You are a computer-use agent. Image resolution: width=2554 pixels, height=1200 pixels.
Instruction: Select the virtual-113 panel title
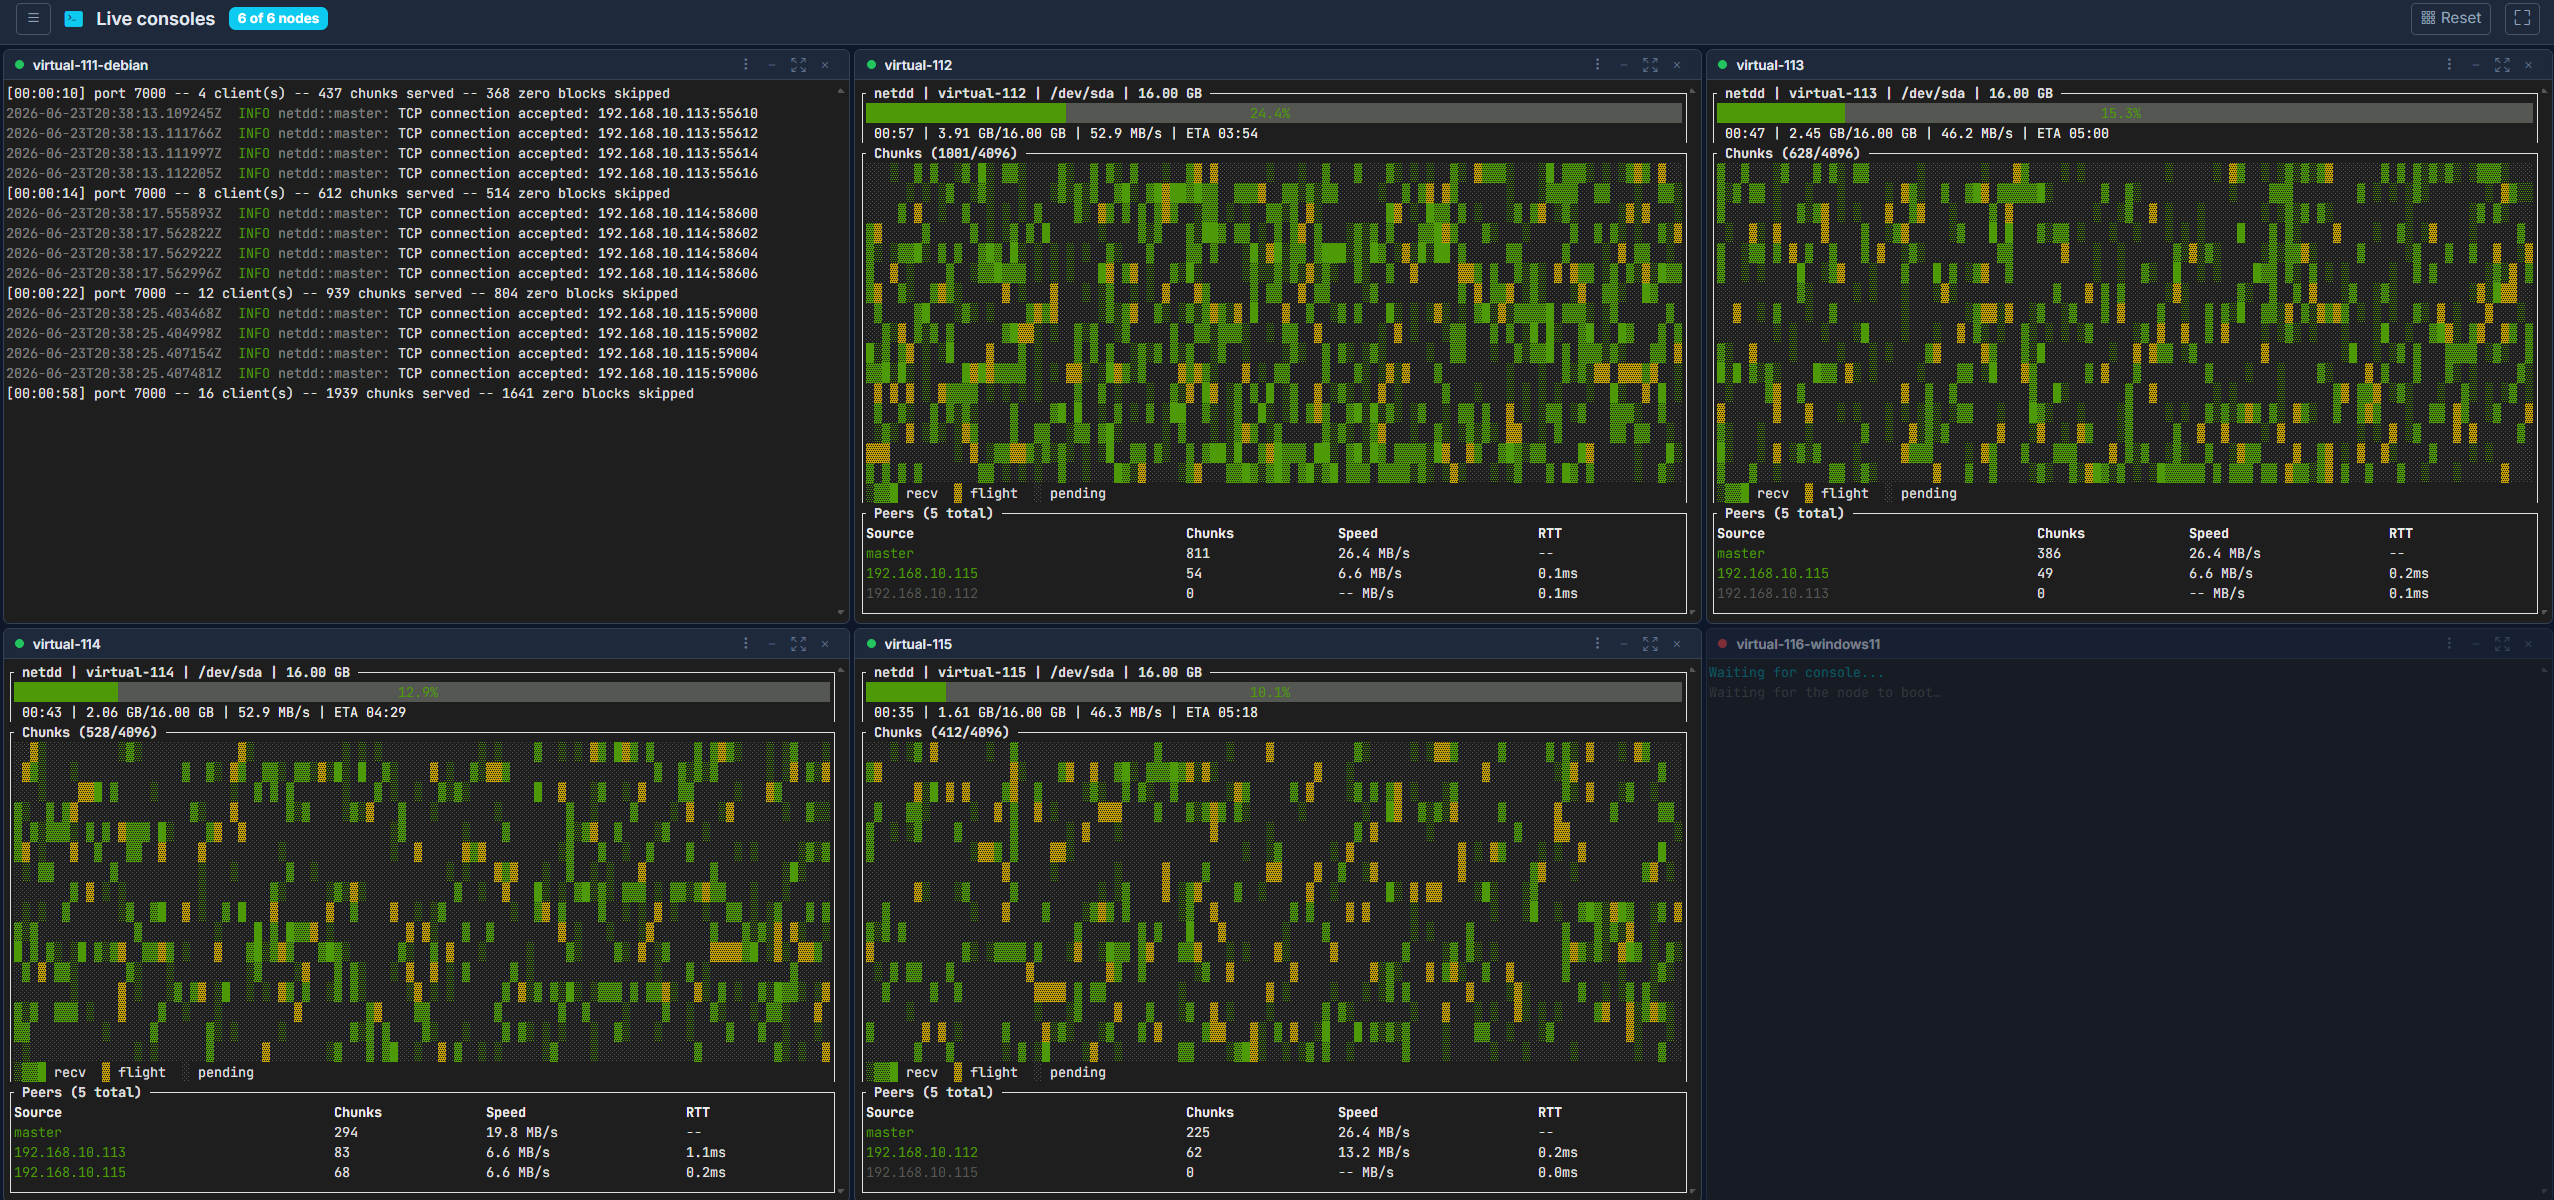click(x=1769, y=65)
